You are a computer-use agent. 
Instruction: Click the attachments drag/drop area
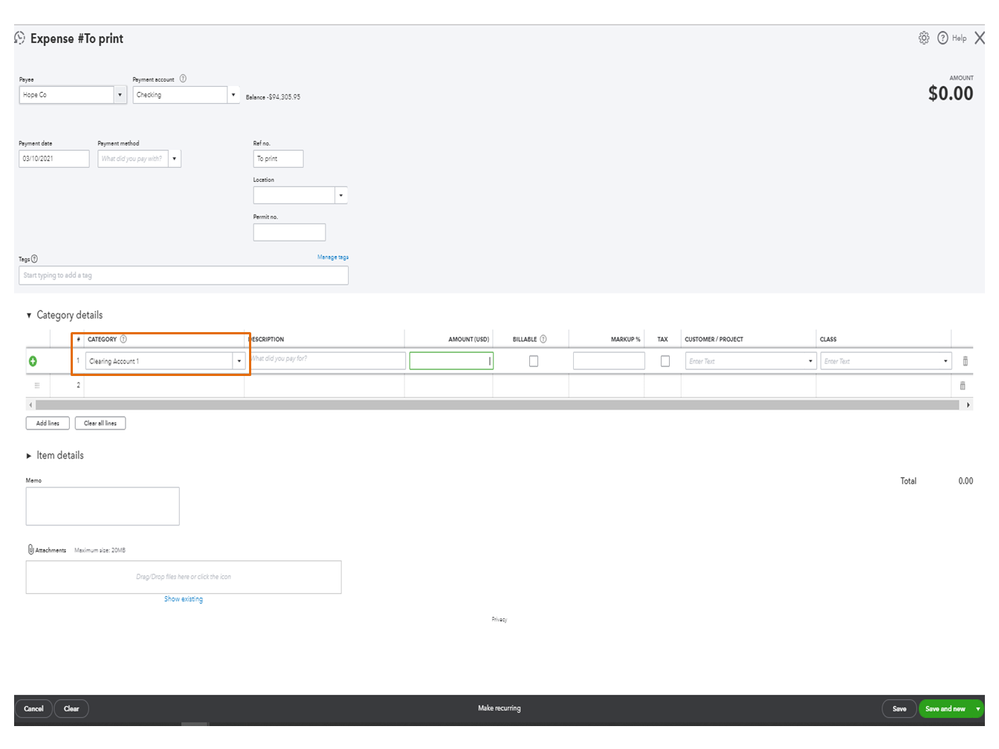(183, 577)
